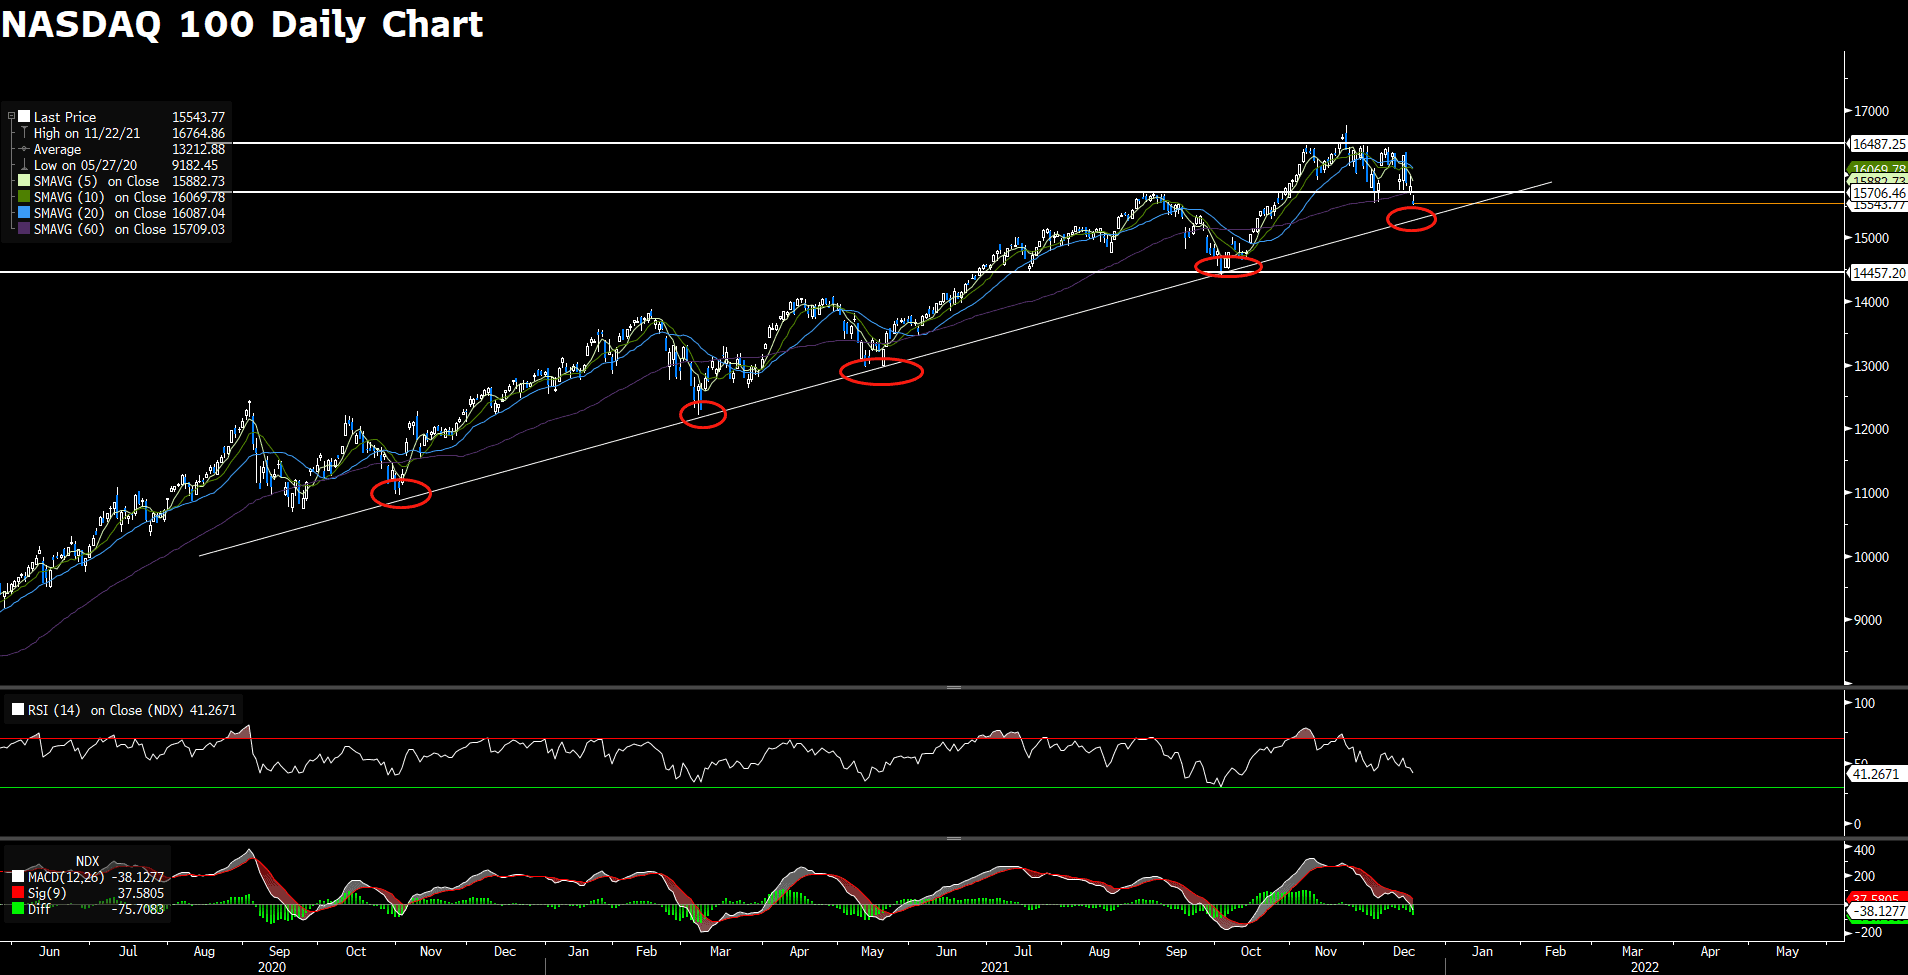Click the 15706.46 price level tag

(1878, 193)
